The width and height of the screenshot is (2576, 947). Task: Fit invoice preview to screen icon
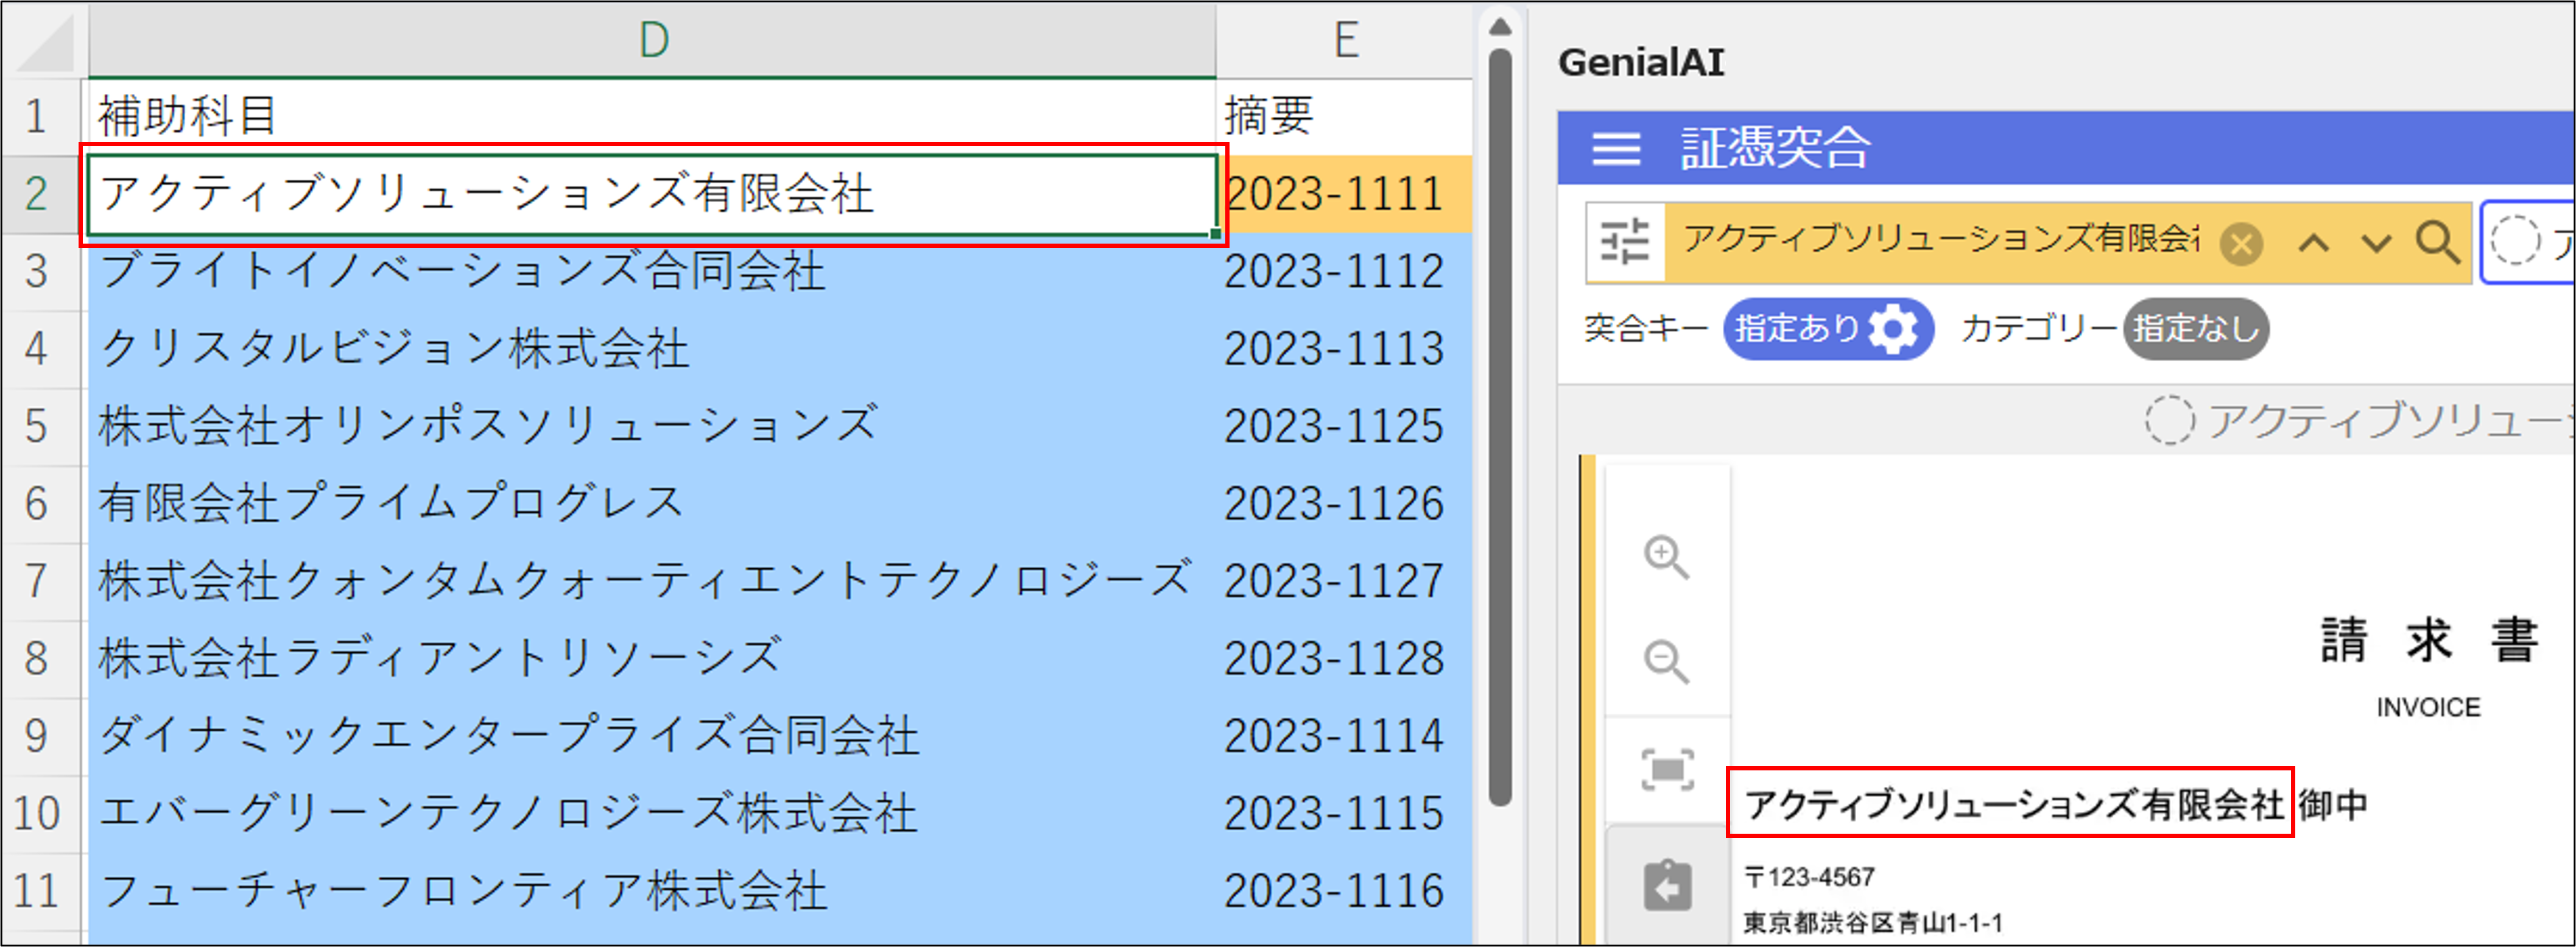point(1667,770)
